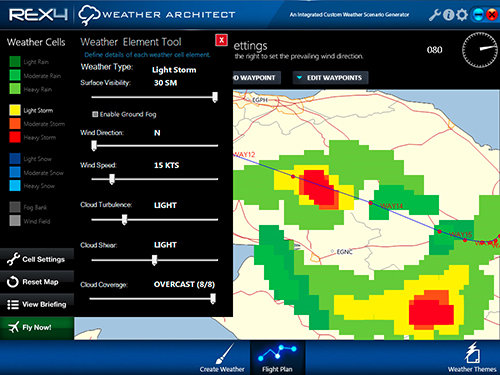The width and height of the screenshot is (500, 375).
Task: Select the Moderate Snow weather cell swatch
Action: coord(15,172)
